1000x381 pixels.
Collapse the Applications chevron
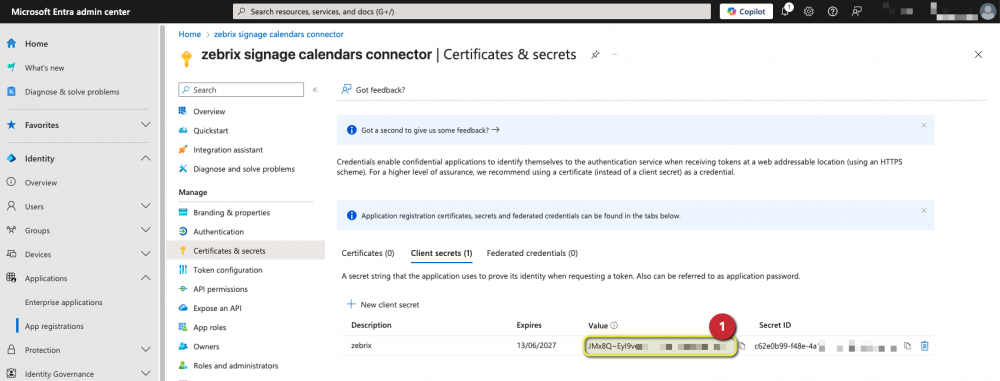pyautogui.click(x=145, y=278)
